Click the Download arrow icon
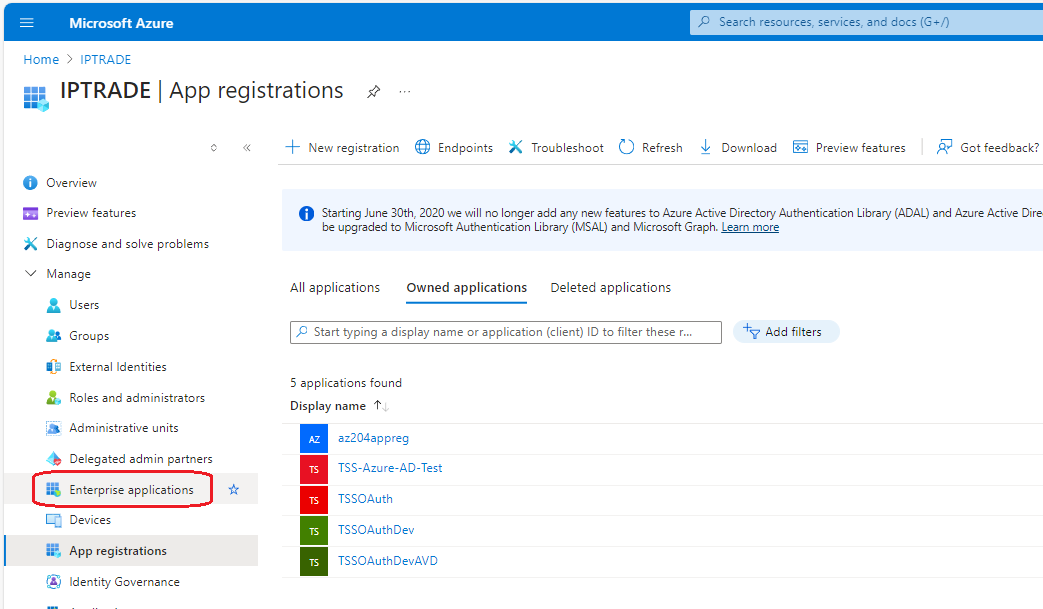This screenshot has height=609, width=1043. click(x=706, y=147)
